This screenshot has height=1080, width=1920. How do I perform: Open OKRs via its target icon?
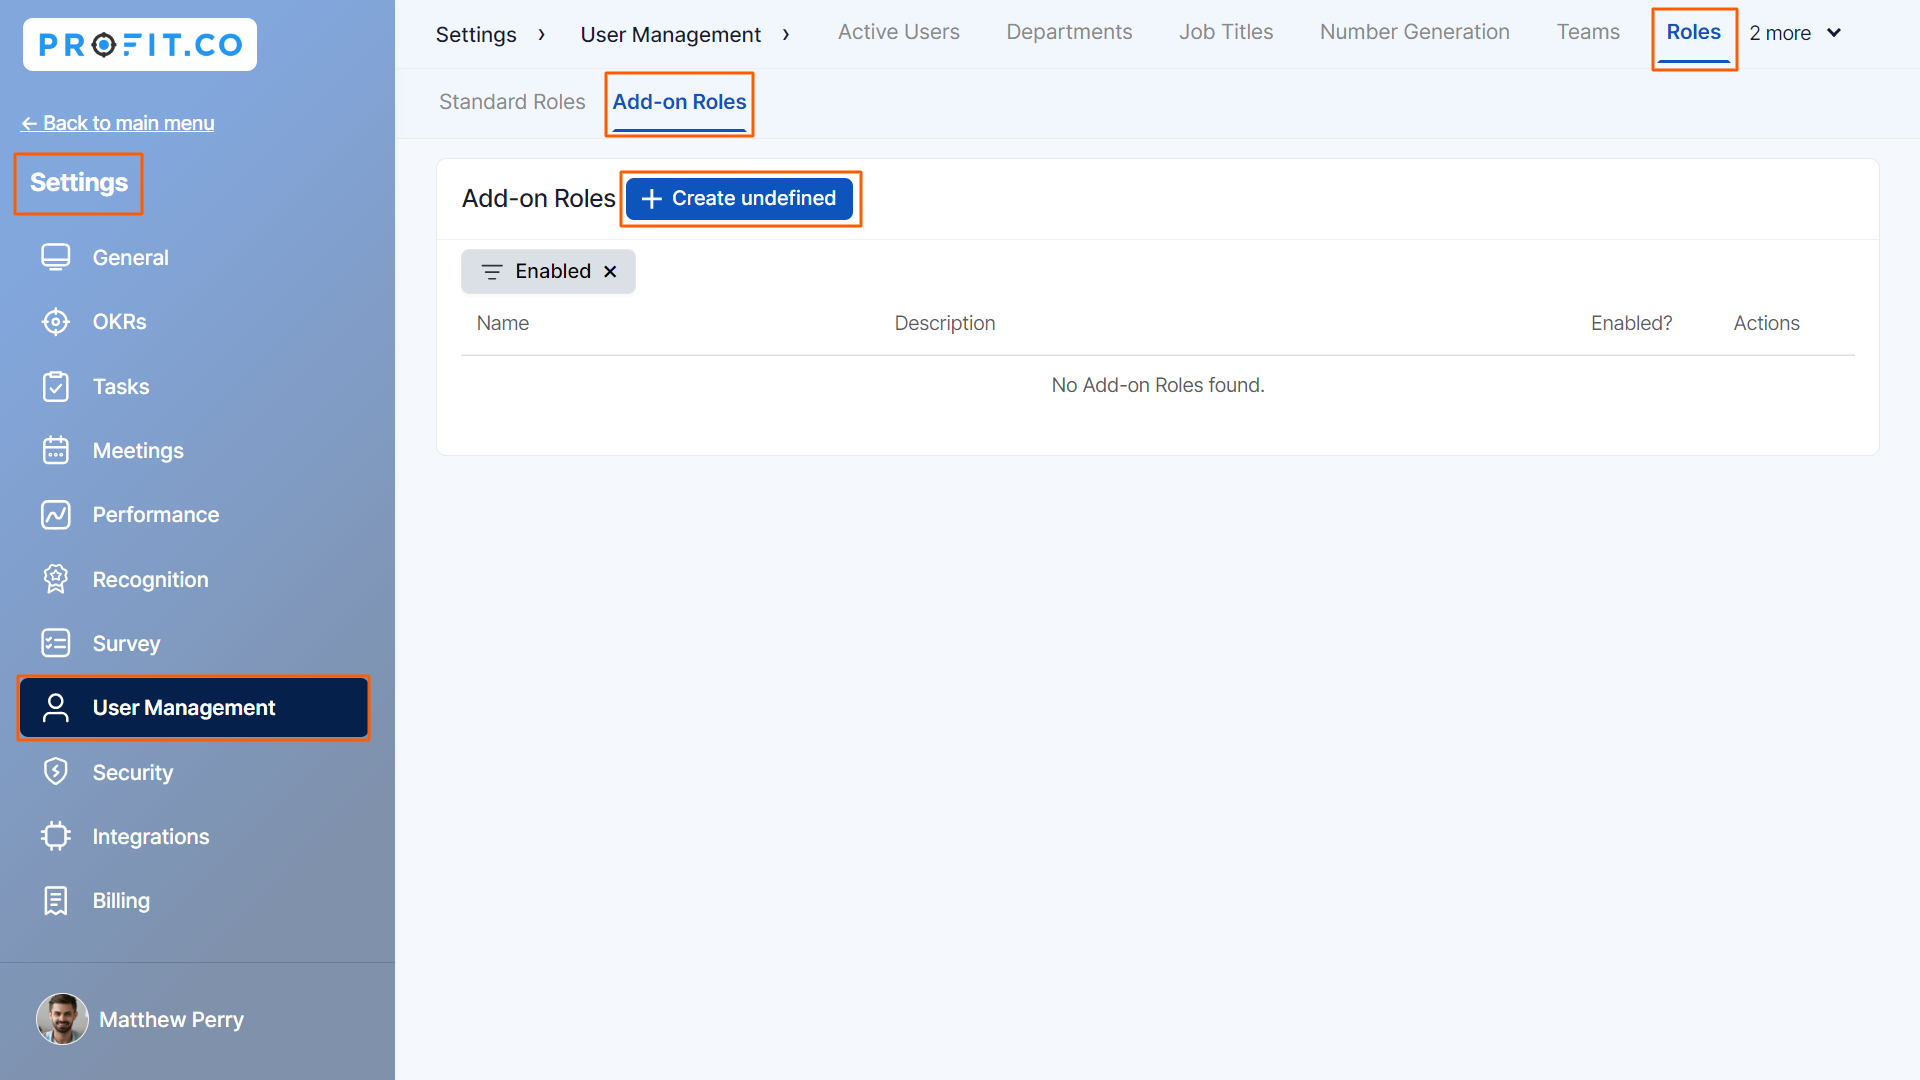tap(56, 322)
